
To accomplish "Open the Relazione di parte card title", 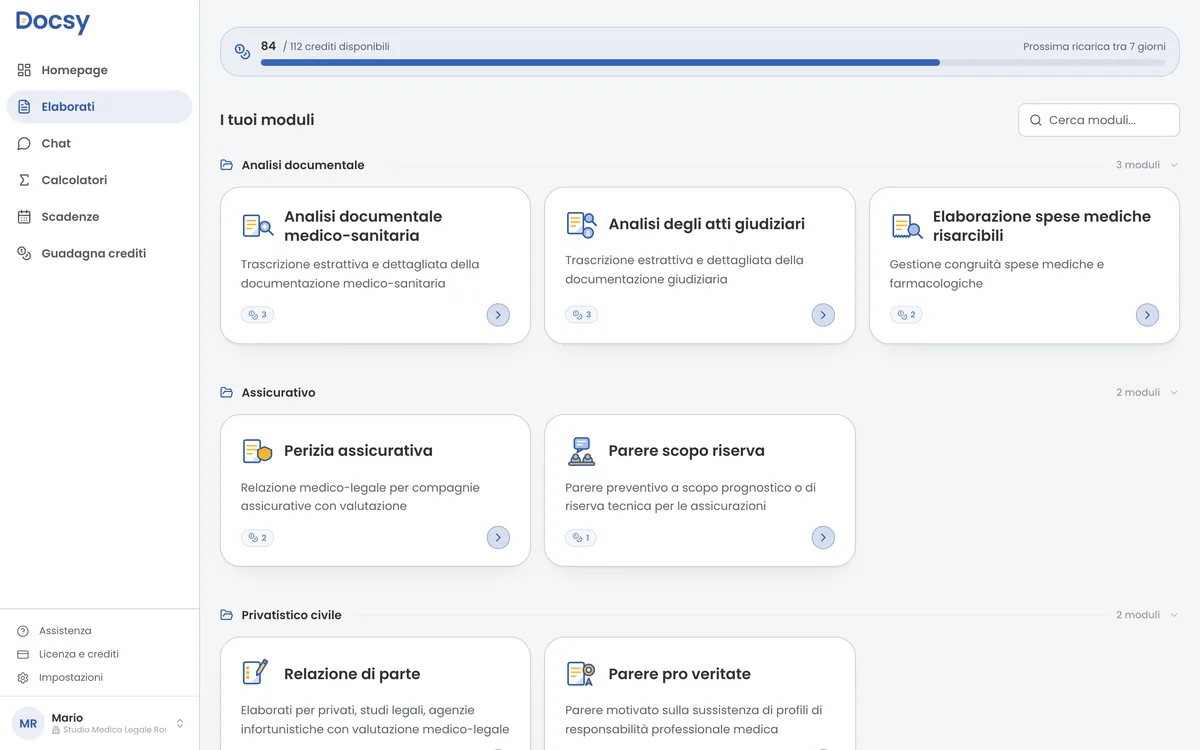I will (352, 674).
